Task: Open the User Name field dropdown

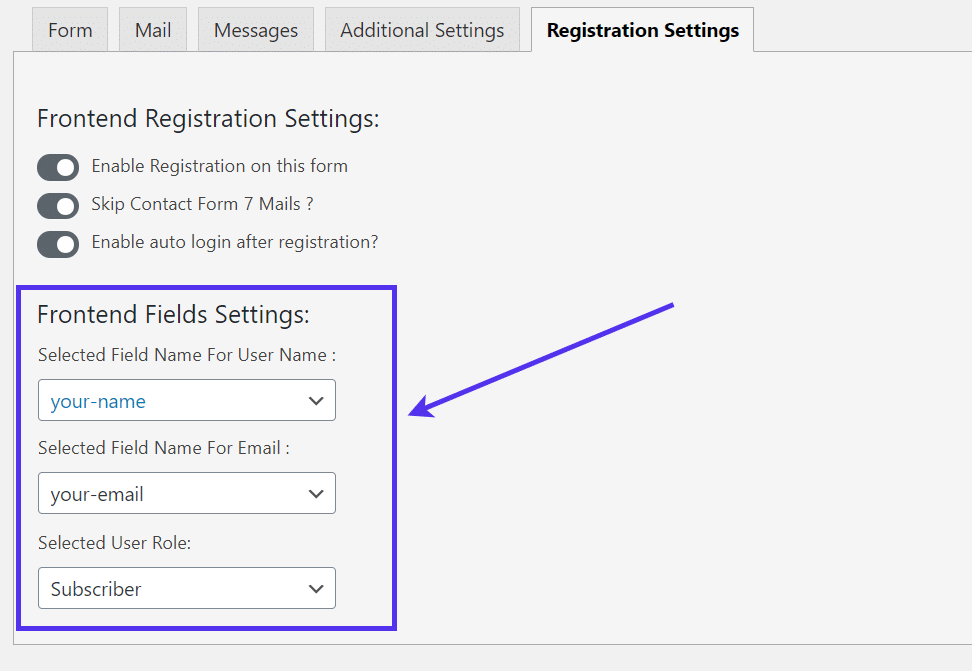Action: pos(186,400)
